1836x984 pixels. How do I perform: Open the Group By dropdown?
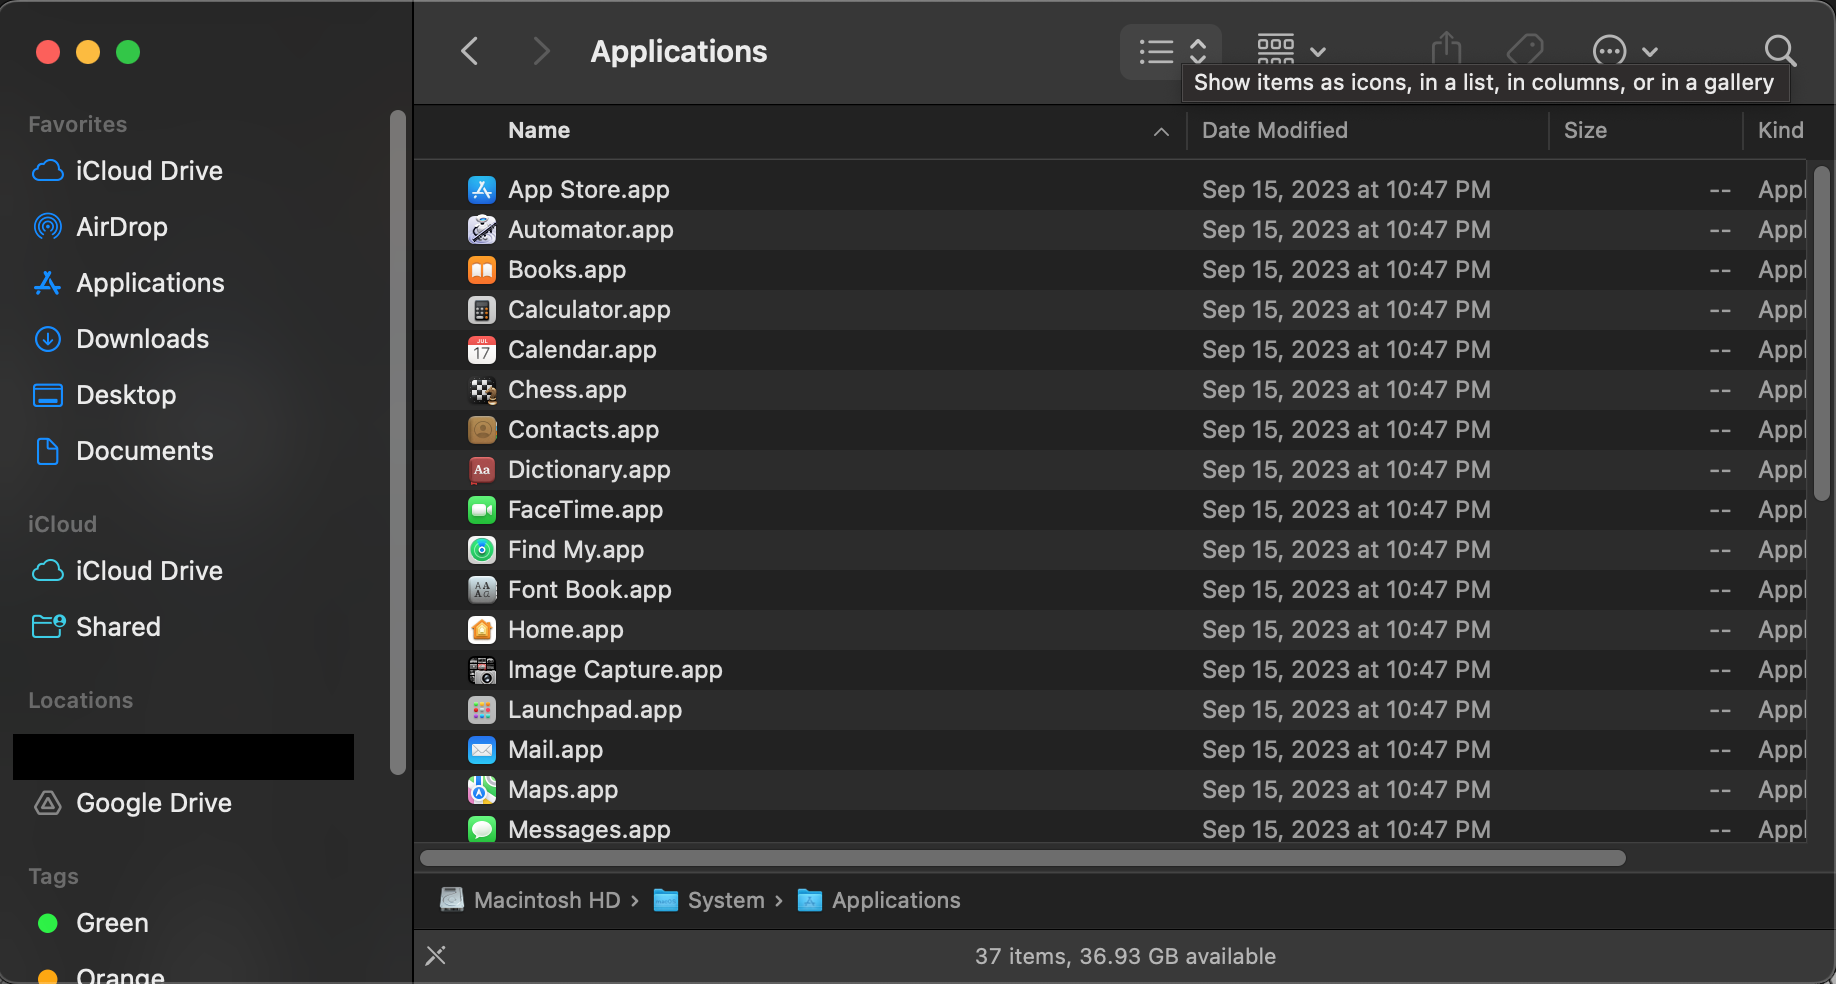point(1291,50)
